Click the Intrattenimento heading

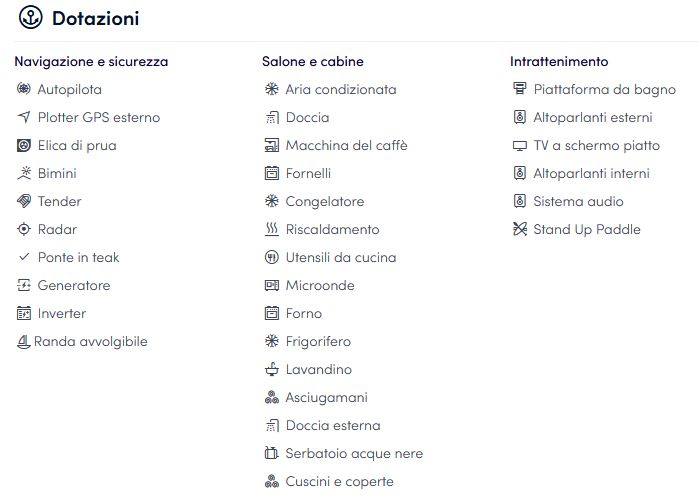pyautogui.click(x=559, y=61)
